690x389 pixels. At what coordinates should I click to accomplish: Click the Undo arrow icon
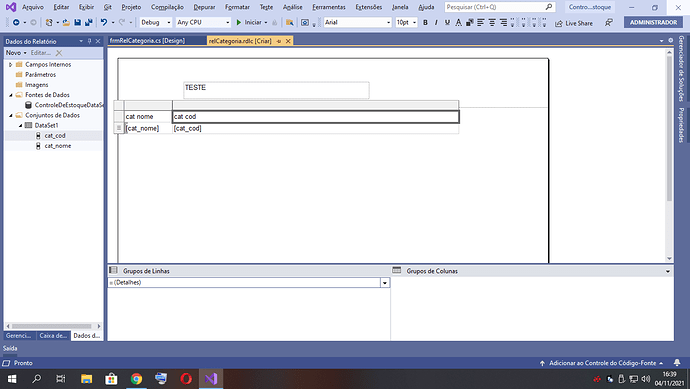(x=104, y=22)
